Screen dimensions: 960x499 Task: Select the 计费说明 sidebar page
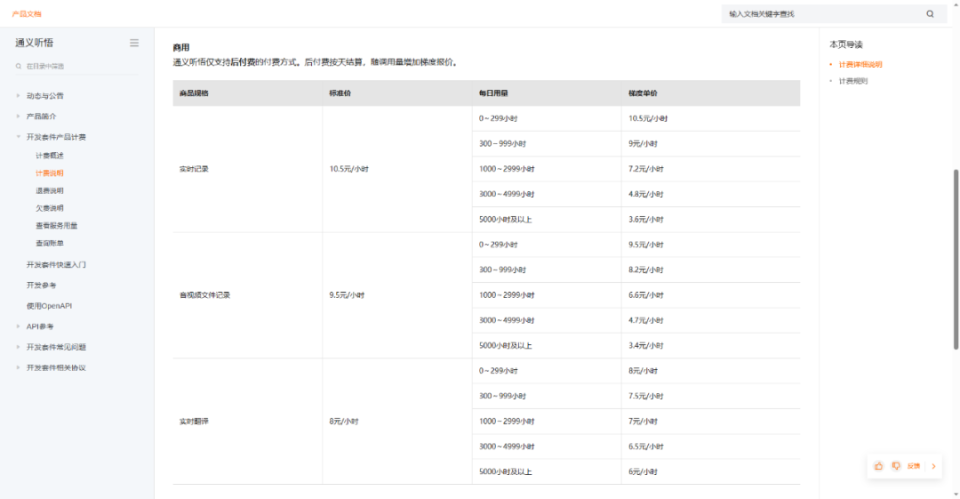click(x=50, y=173)
